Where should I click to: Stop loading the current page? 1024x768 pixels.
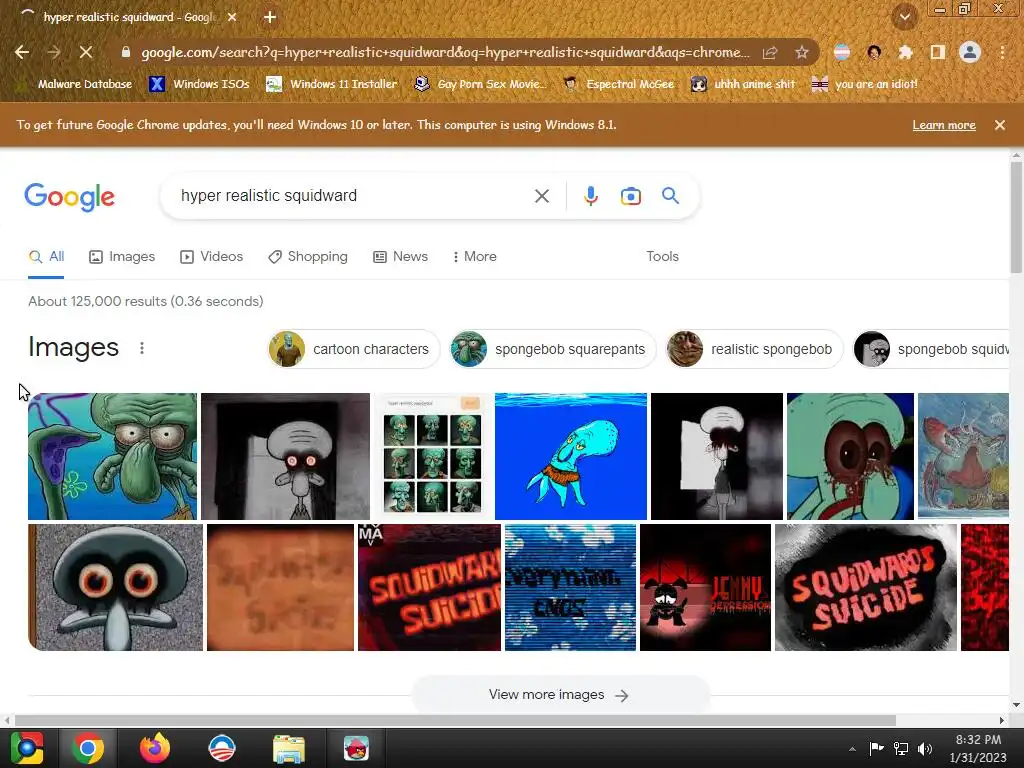click(x=86, y=52)
